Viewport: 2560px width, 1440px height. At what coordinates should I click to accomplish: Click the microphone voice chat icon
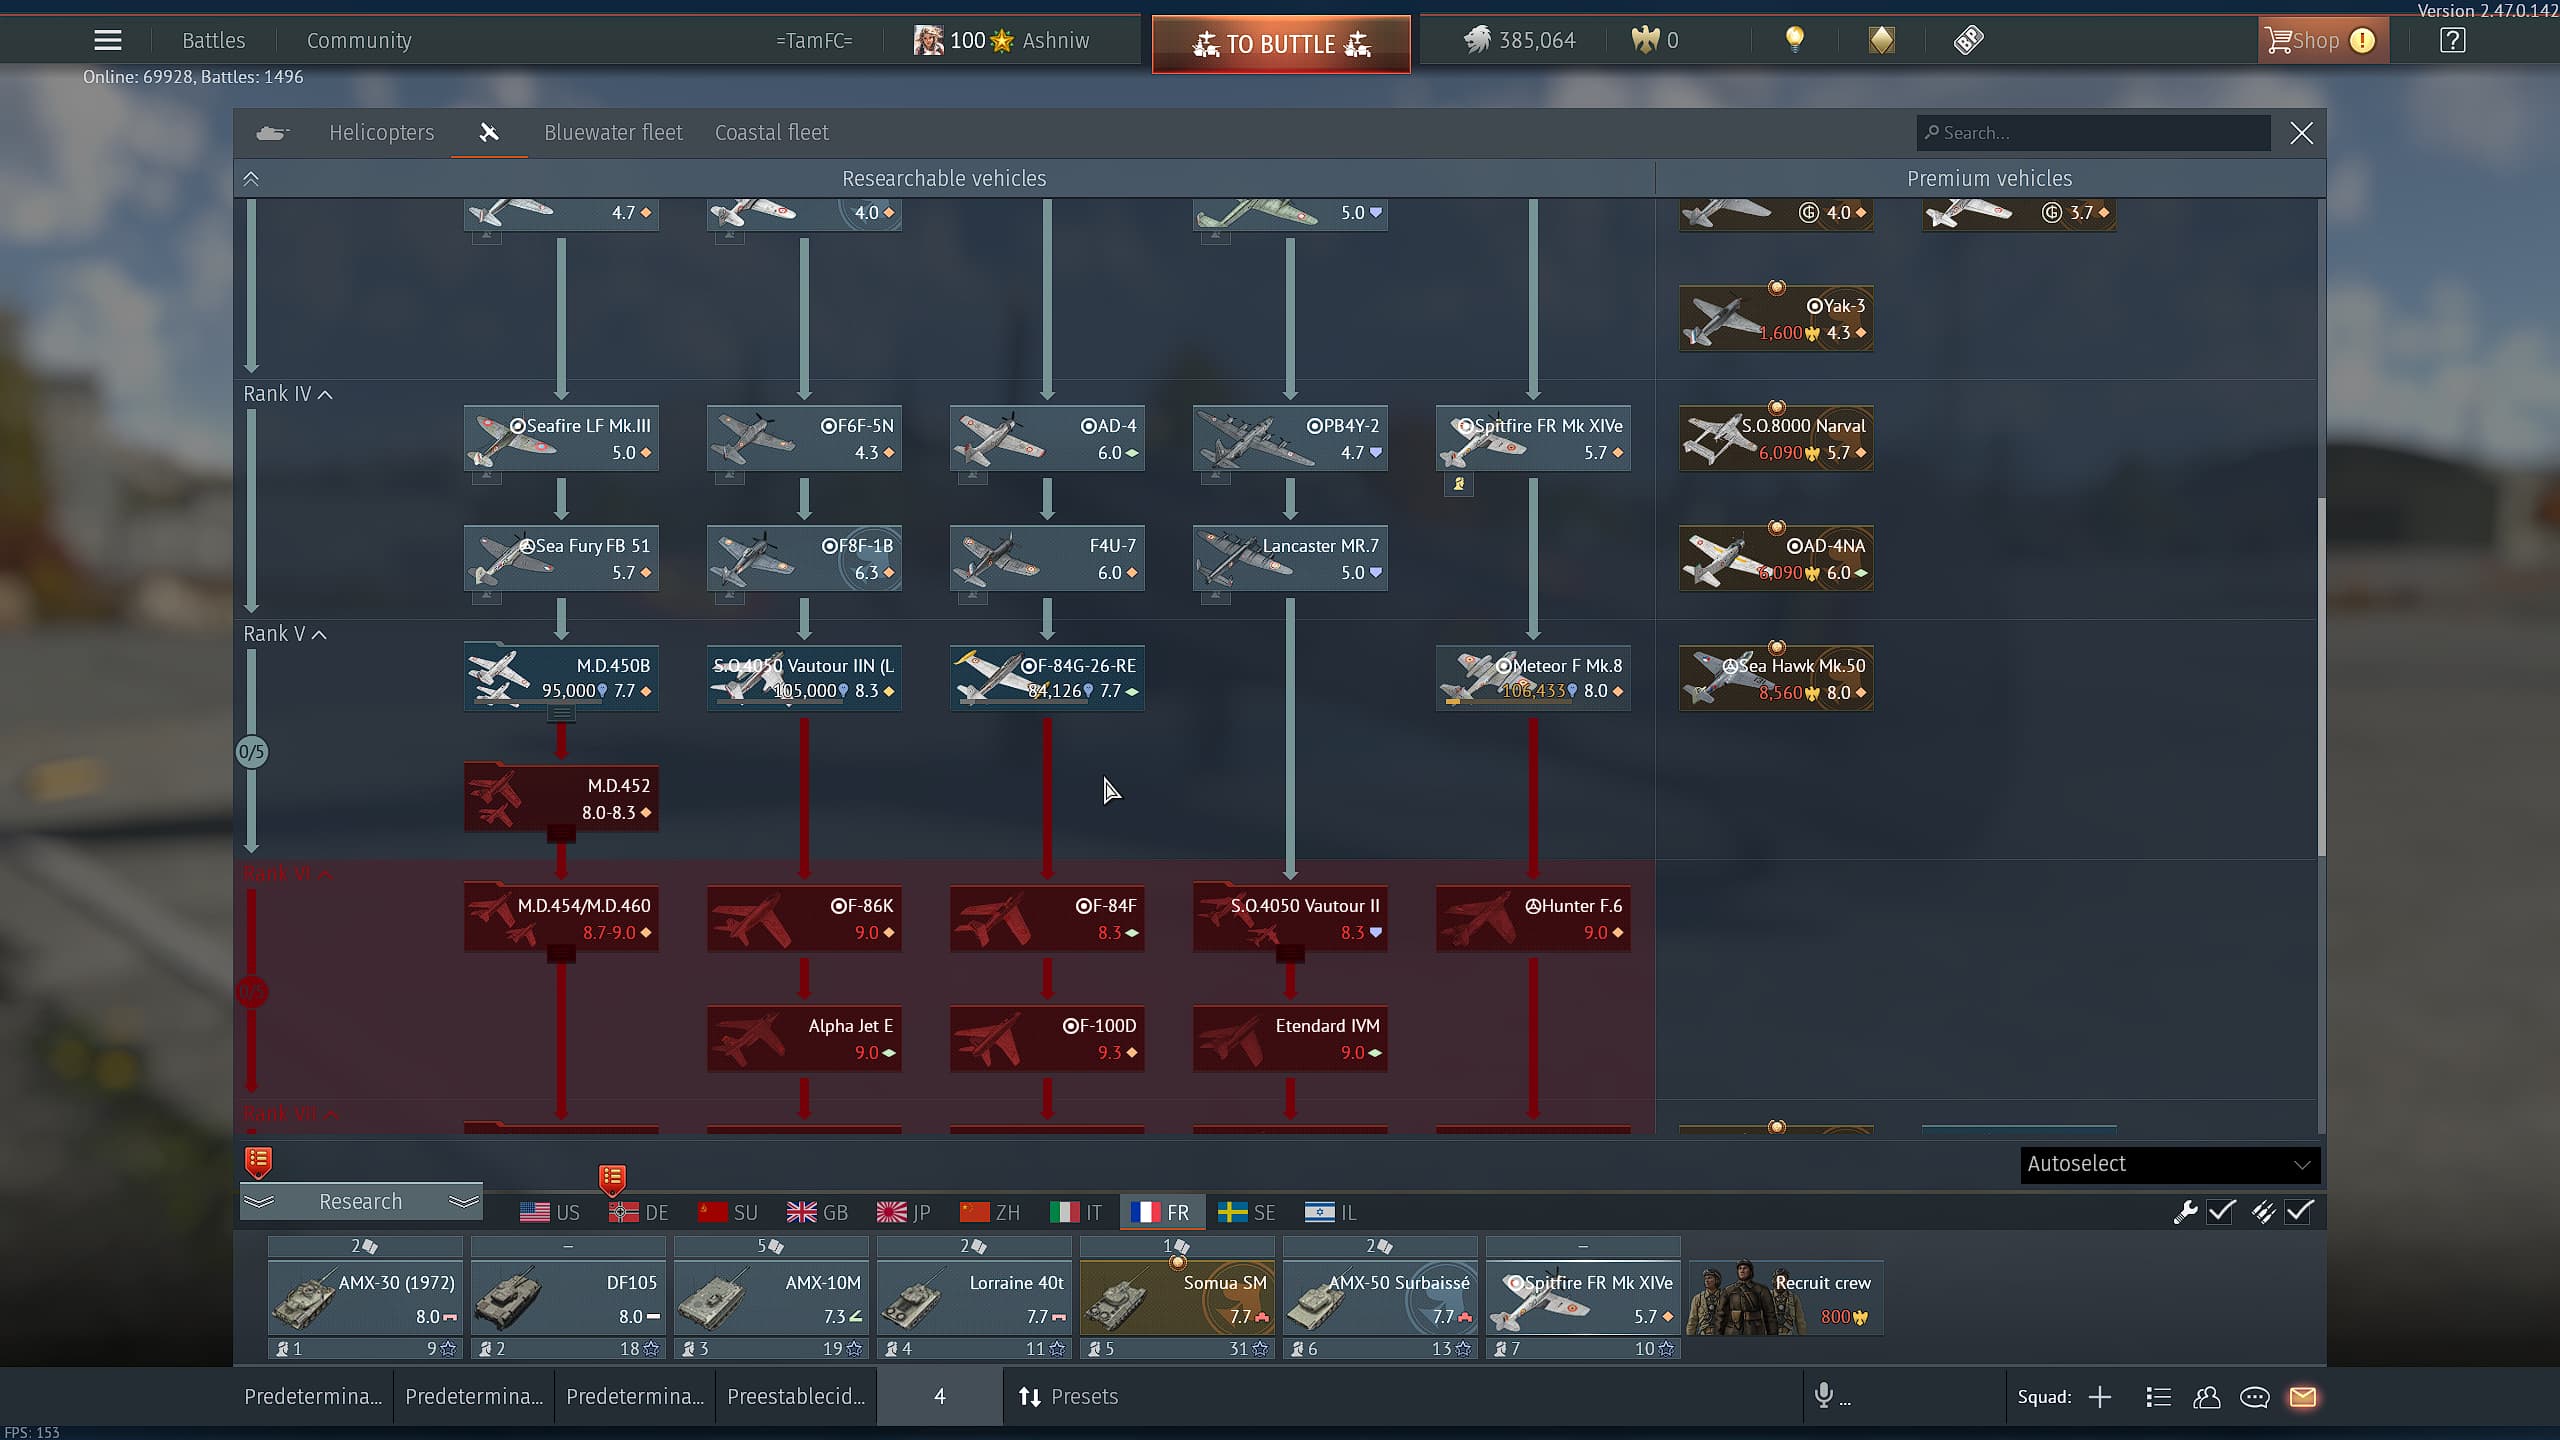click(x=1824, y=1395)
